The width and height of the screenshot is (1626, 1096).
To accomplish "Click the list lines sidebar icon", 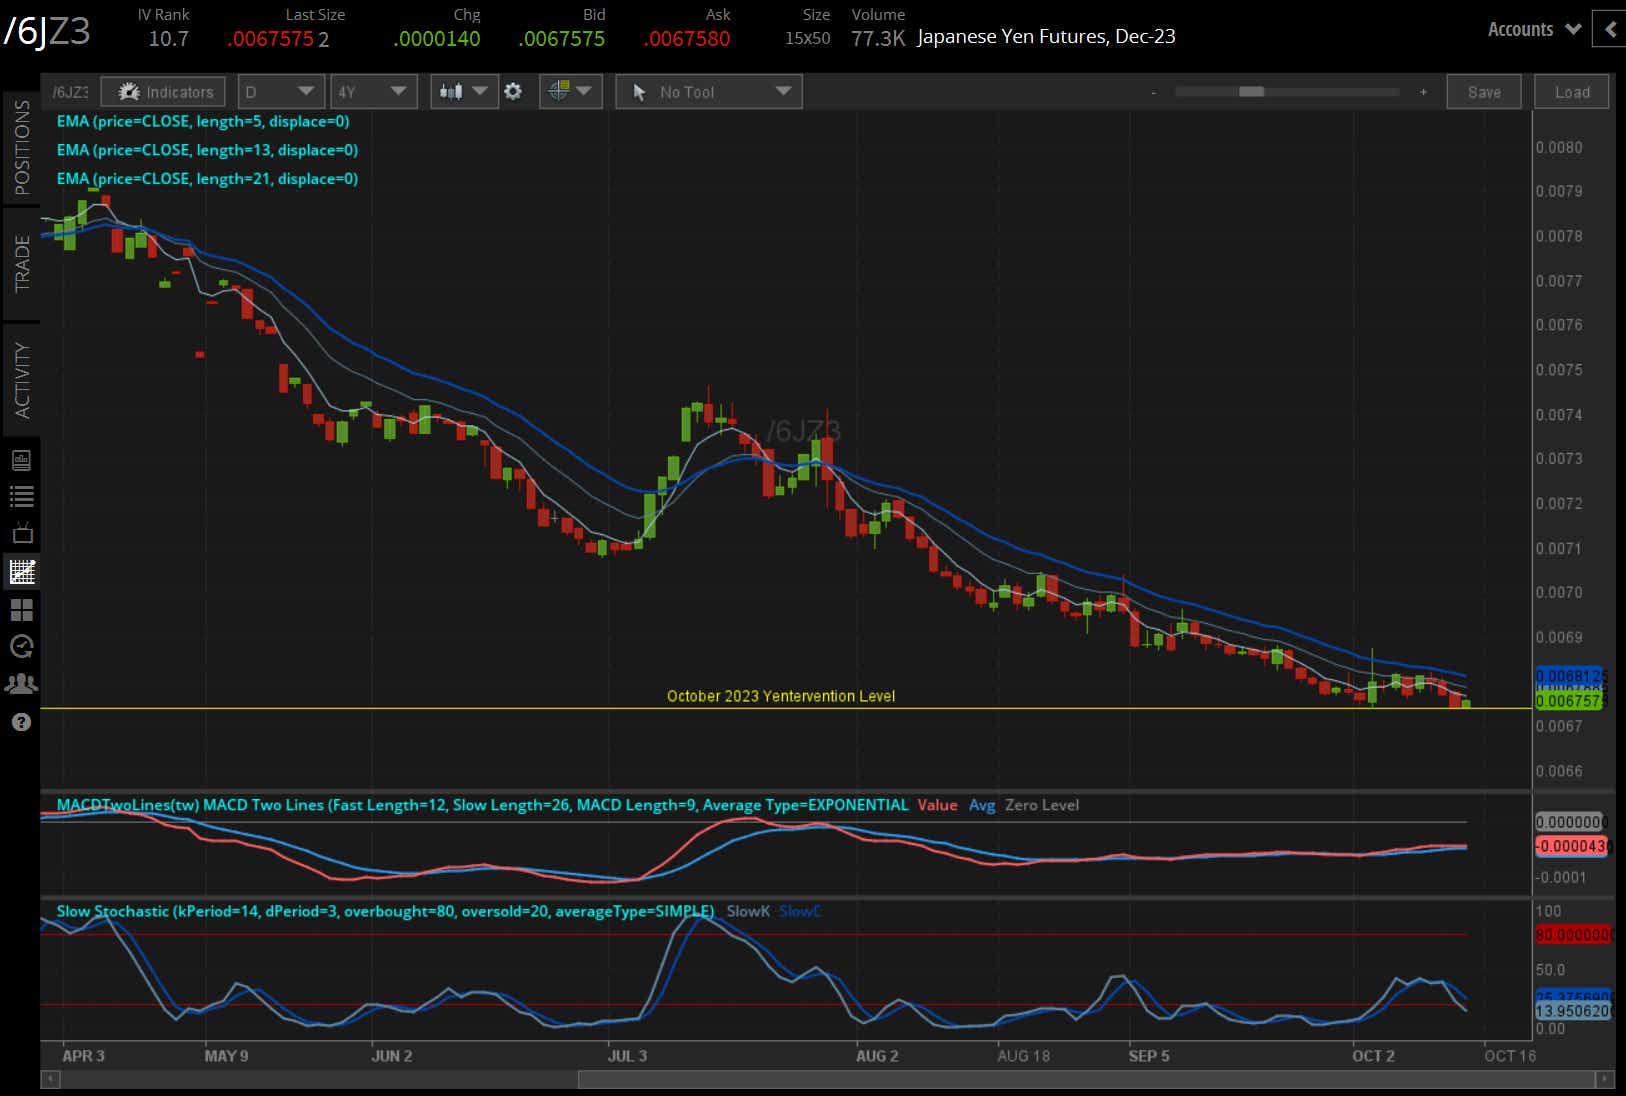I will click(x=21, y=497).
